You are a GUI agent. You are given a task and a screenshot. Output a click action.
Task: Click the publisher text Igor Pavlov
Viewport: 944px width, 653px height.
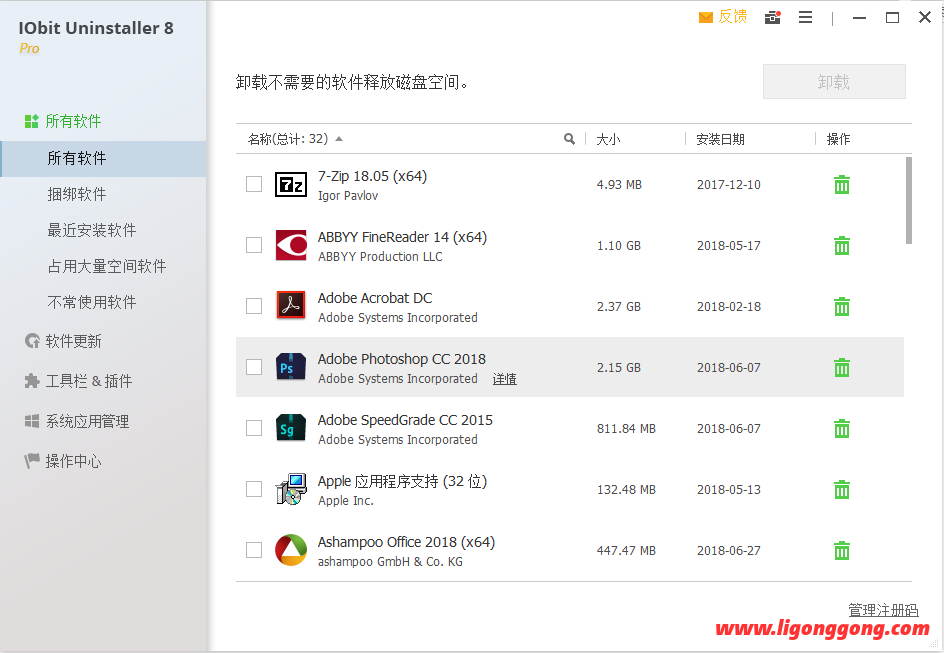348,196
